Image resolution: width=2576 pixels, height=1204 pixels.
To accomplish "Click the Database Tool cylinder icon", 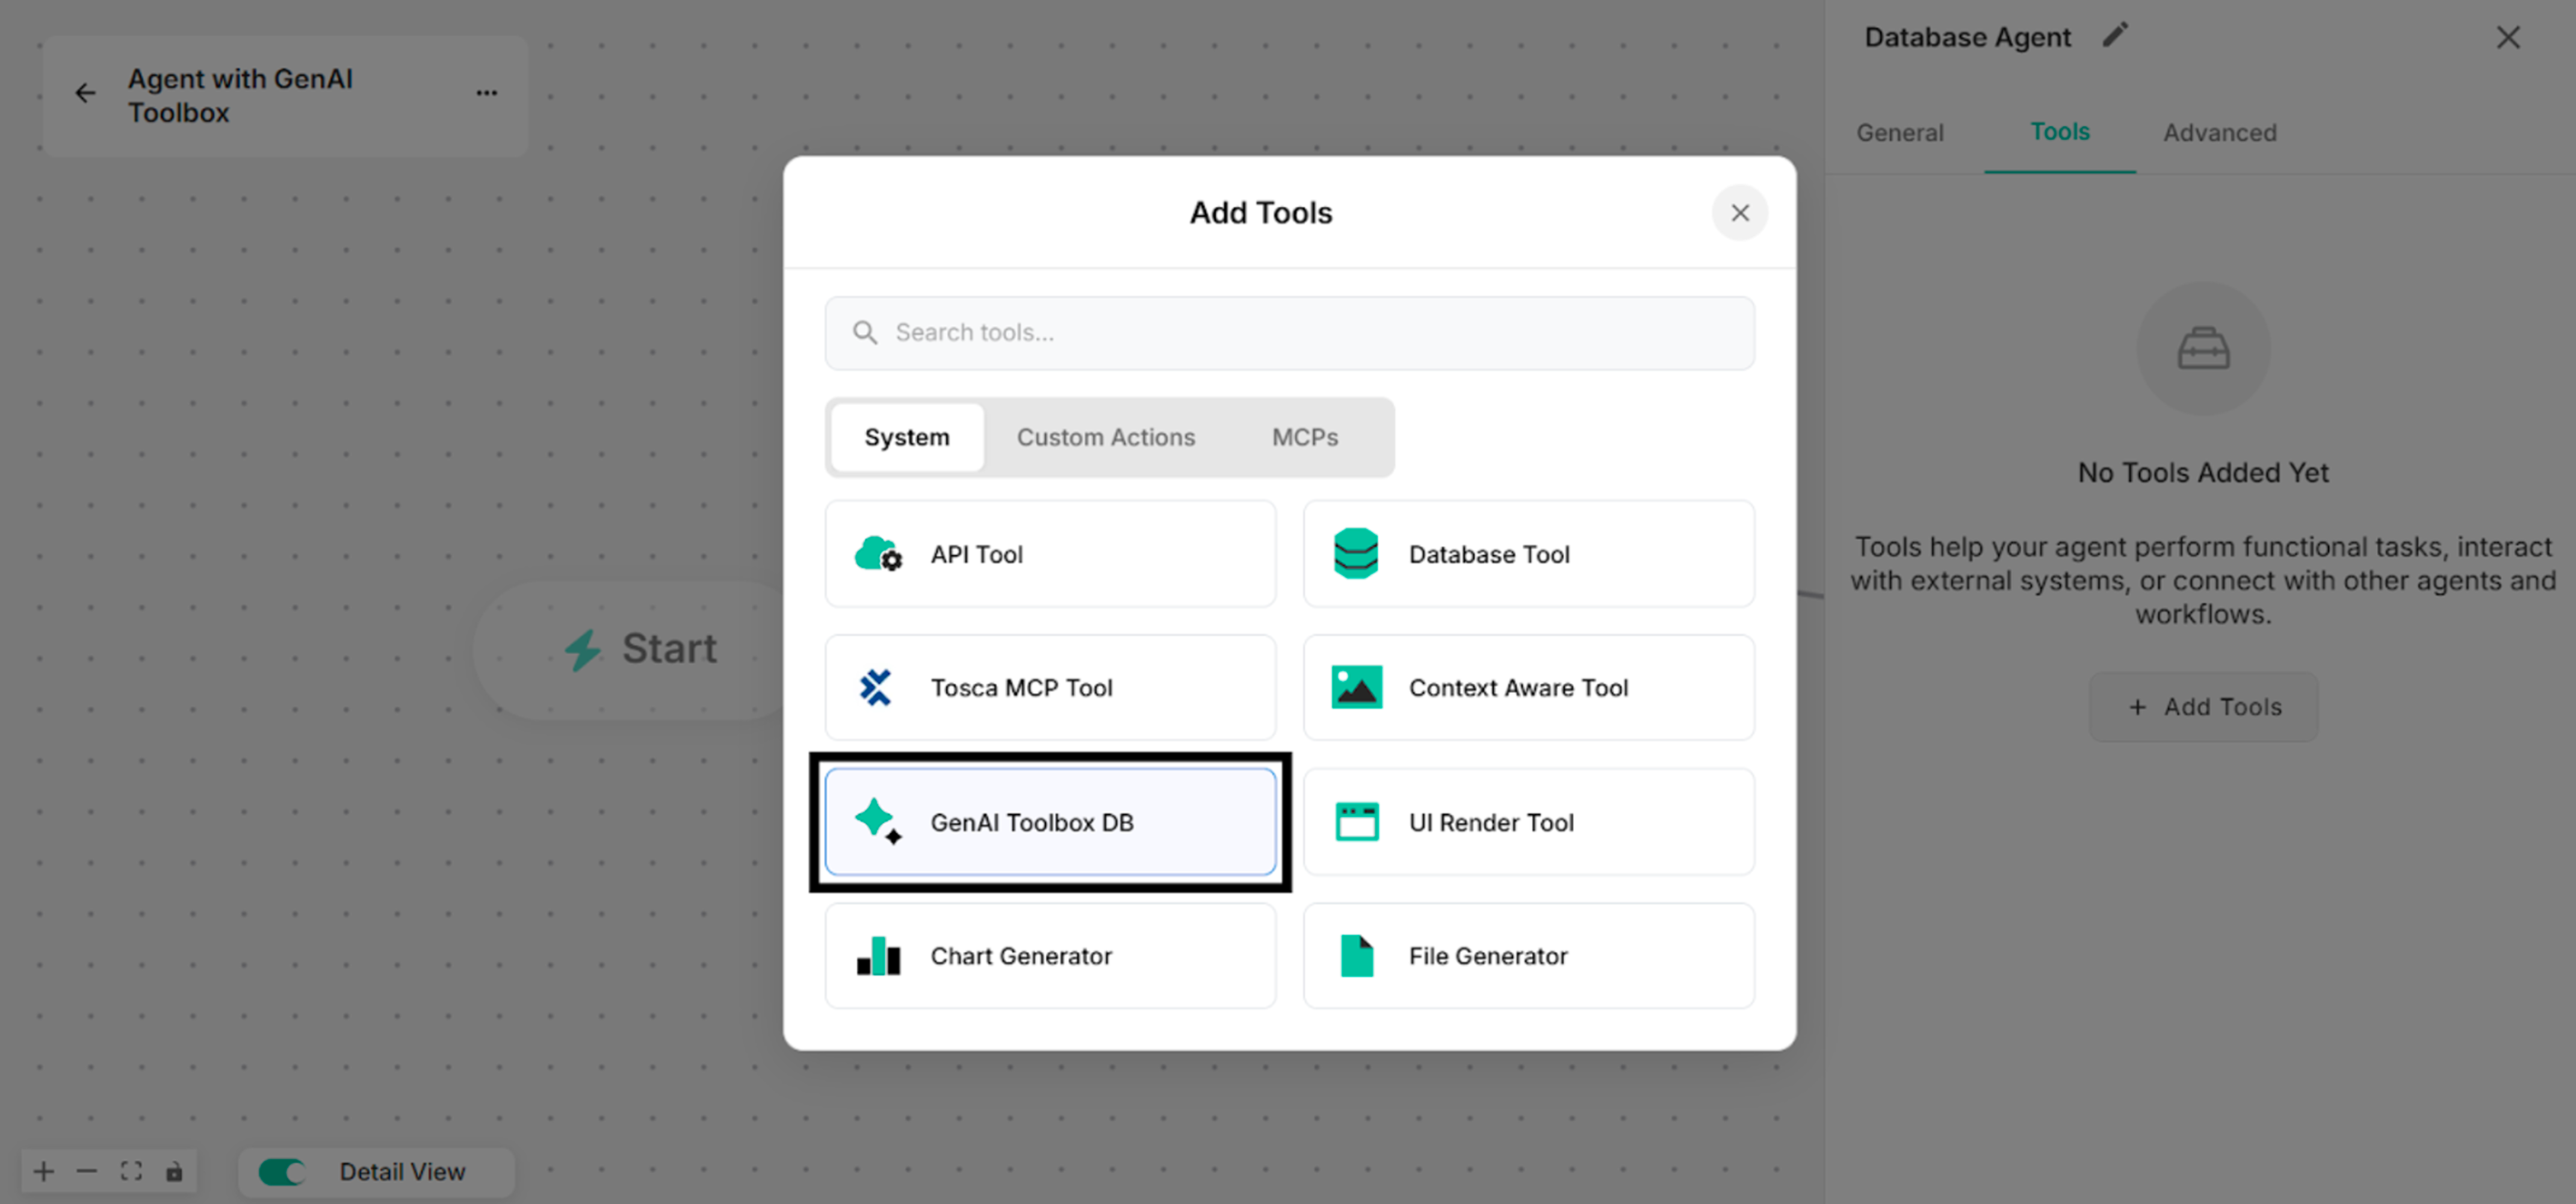I will 1356,554.
